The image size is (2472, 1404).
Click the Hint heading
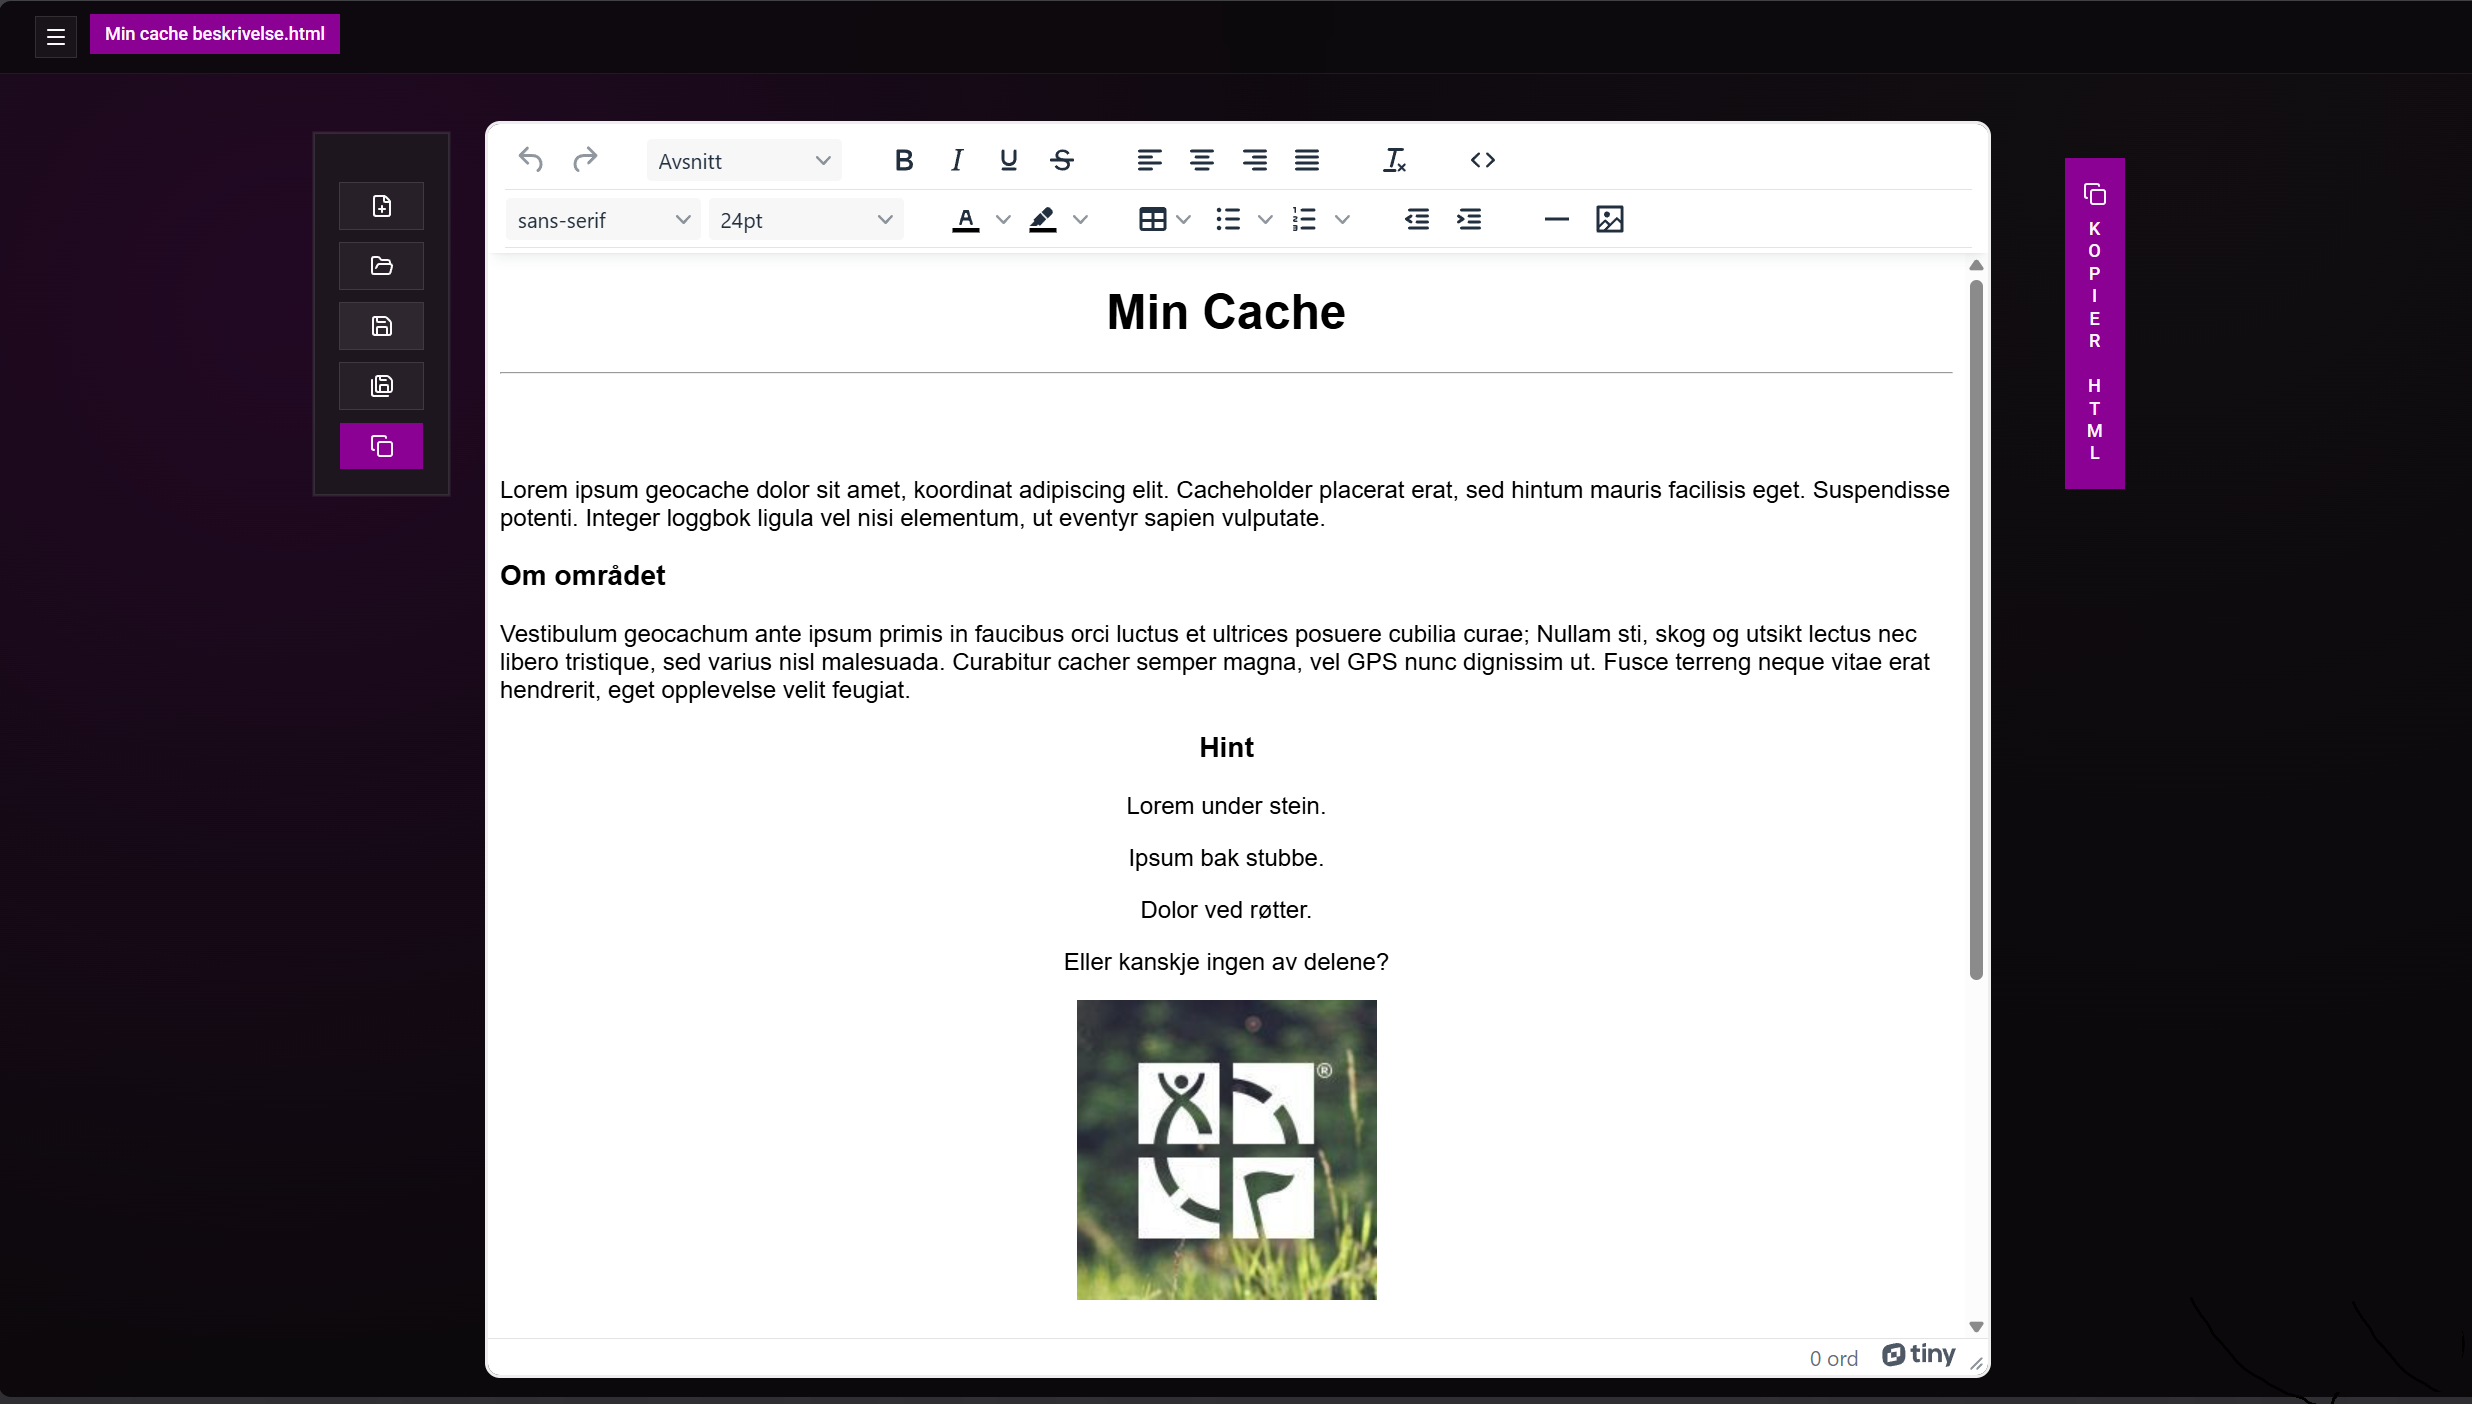[x=1226, y=747]
